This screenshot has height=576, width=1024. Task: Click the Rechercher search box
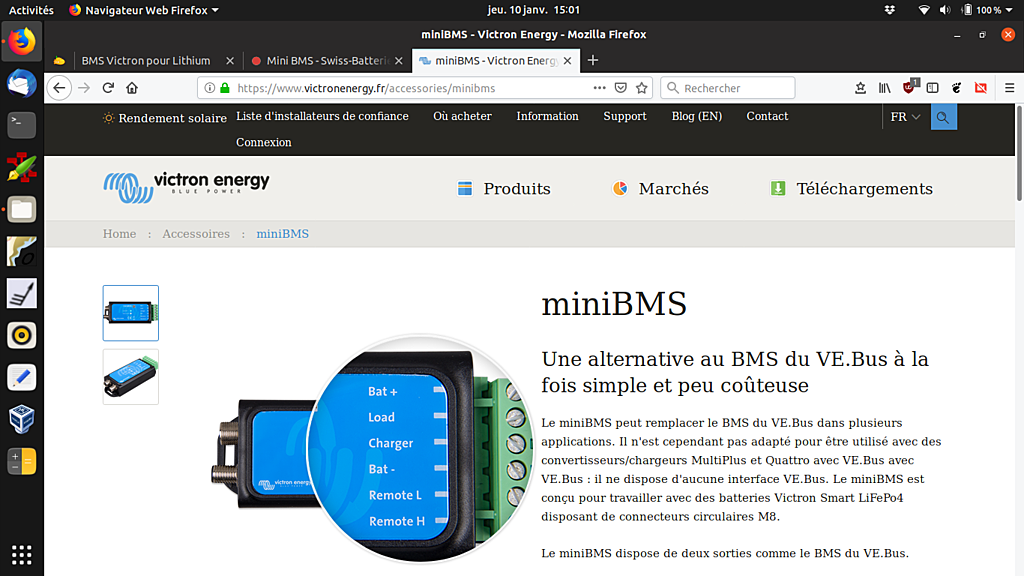728,88
